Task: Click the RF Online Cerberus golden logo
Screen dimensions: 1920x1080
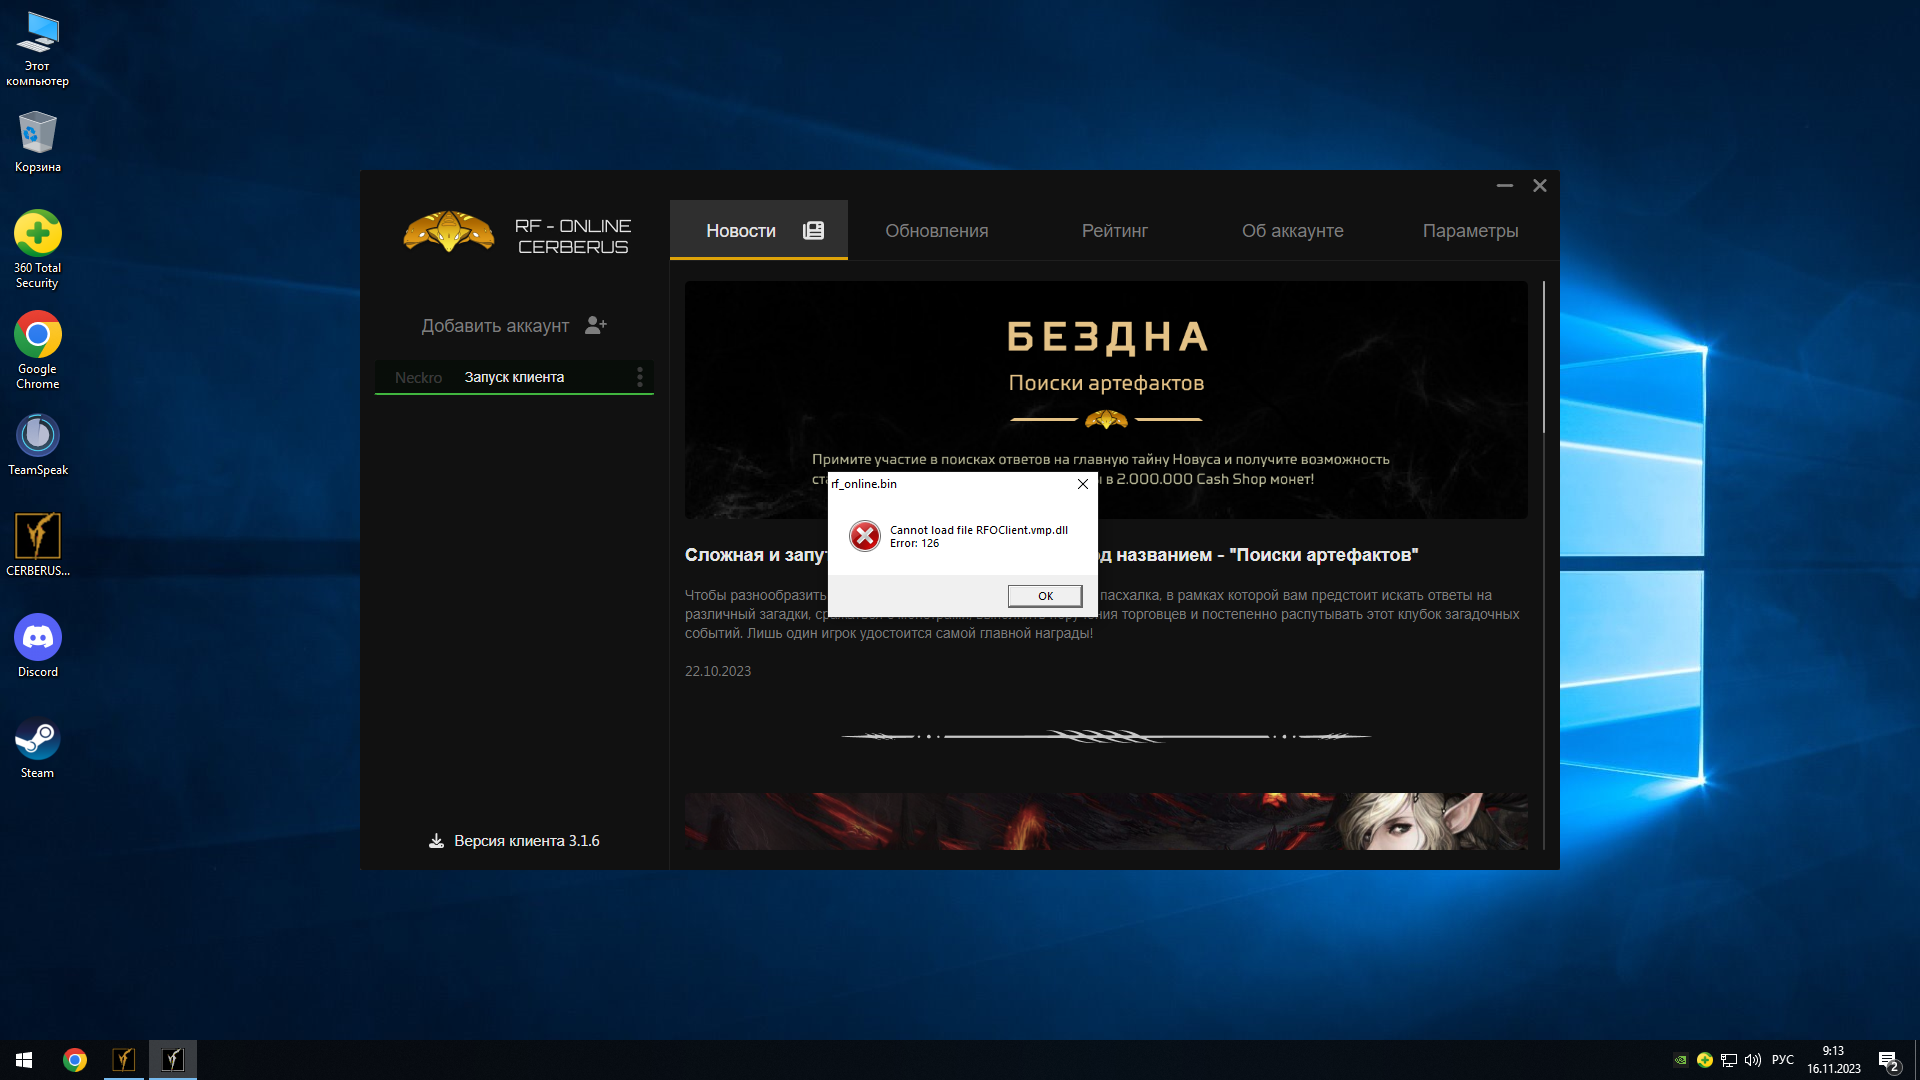Action: point(448,232)
